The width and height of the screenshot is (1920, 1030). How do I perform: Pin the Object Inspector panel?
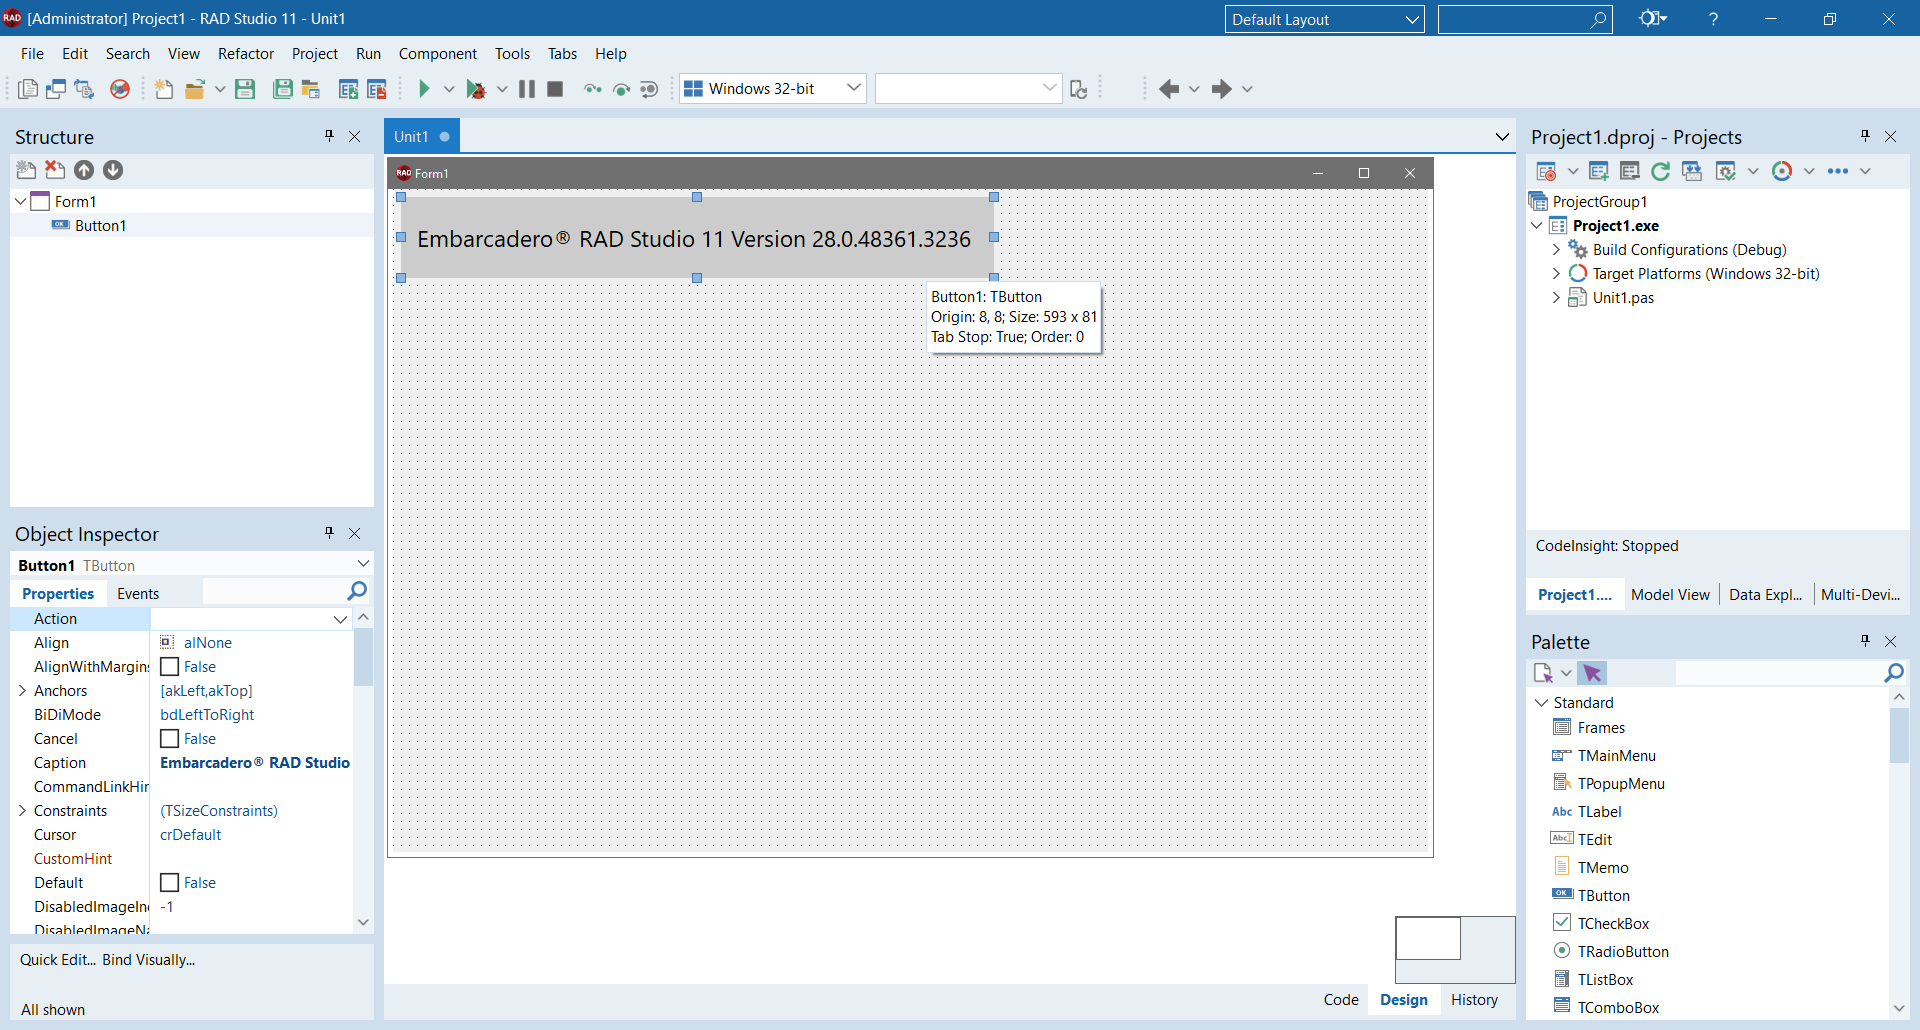point(329,533)
